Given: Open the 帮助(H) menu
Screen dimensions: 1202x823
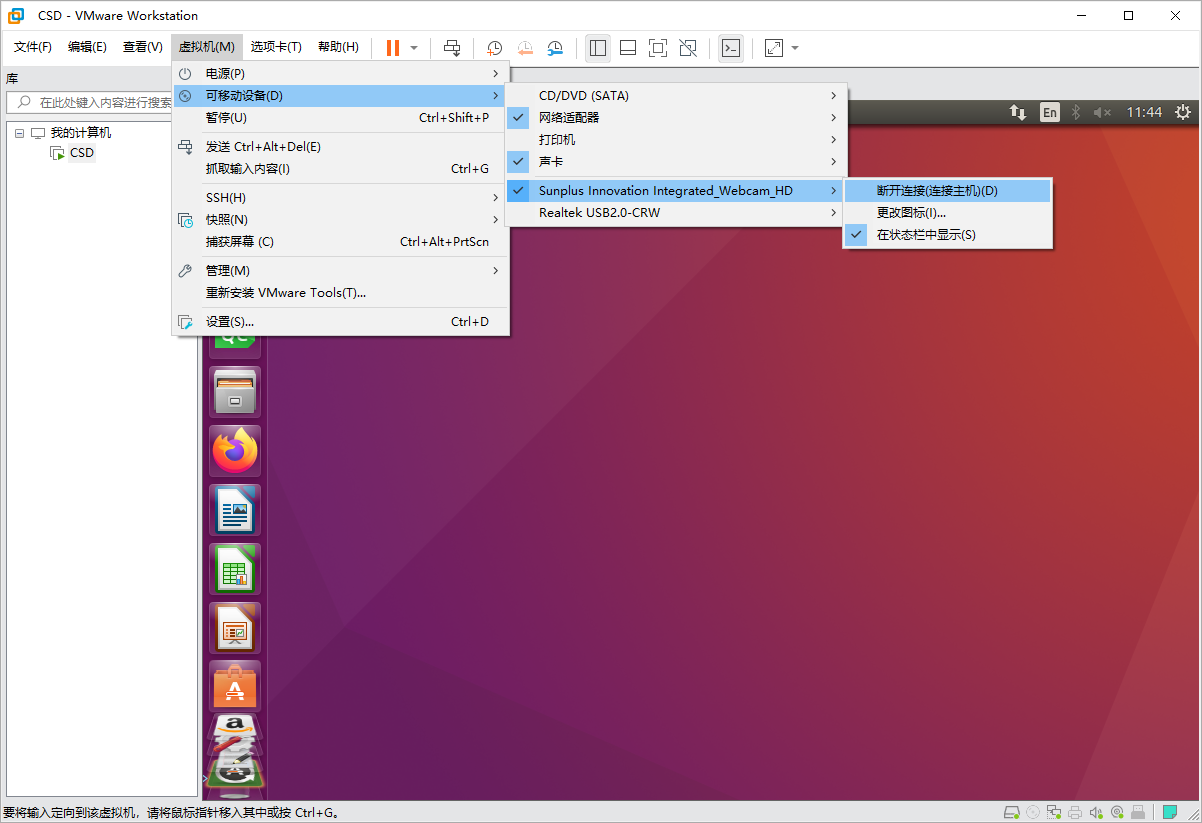Looking at the screenshot, I should click(x=338, y=47).
